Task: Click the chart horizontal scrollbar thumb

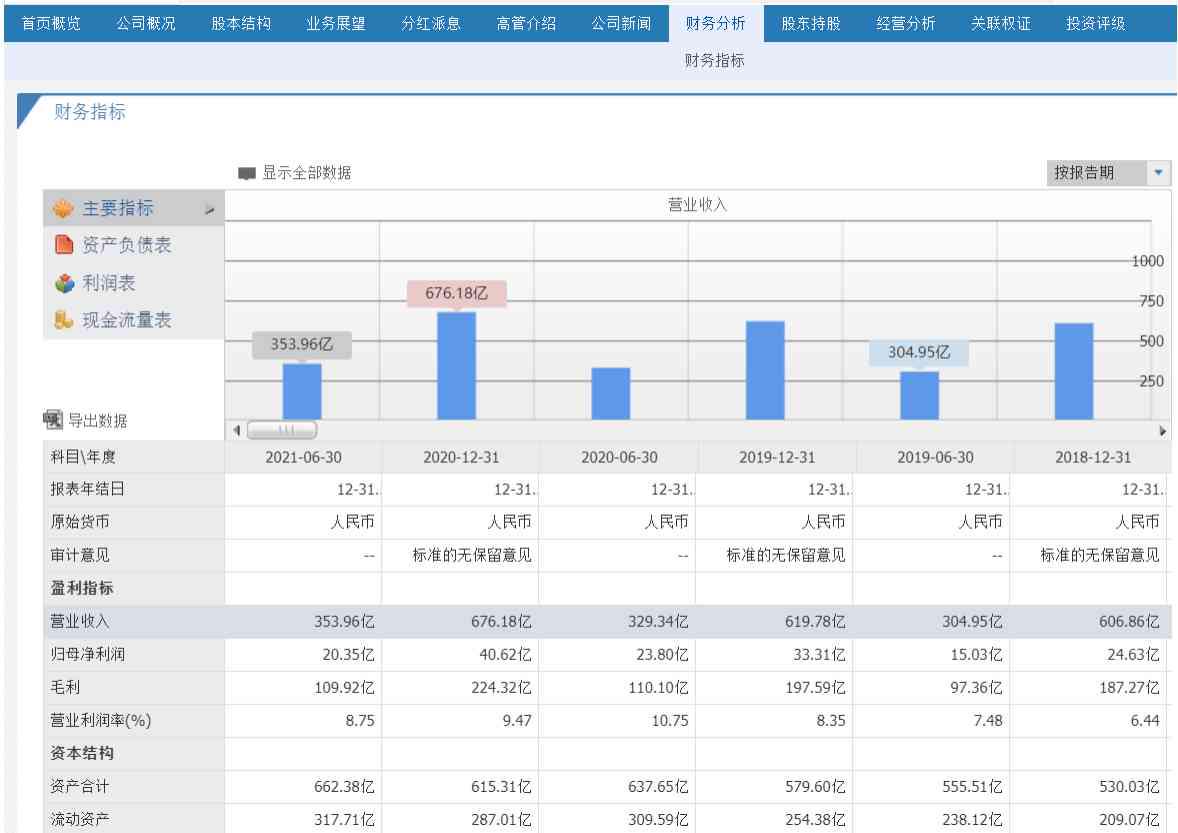Action: coord(281,430)
